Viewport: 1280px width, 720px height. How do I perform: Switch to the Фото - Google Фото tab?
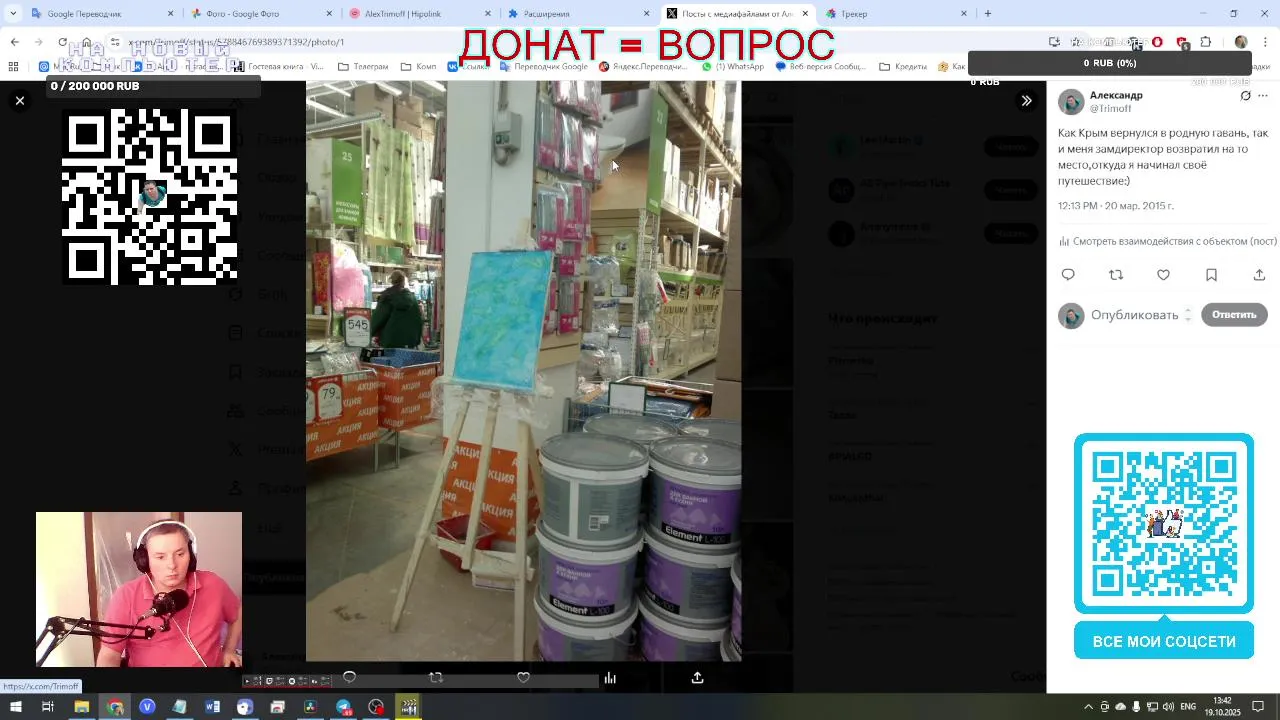click(260, 14)
